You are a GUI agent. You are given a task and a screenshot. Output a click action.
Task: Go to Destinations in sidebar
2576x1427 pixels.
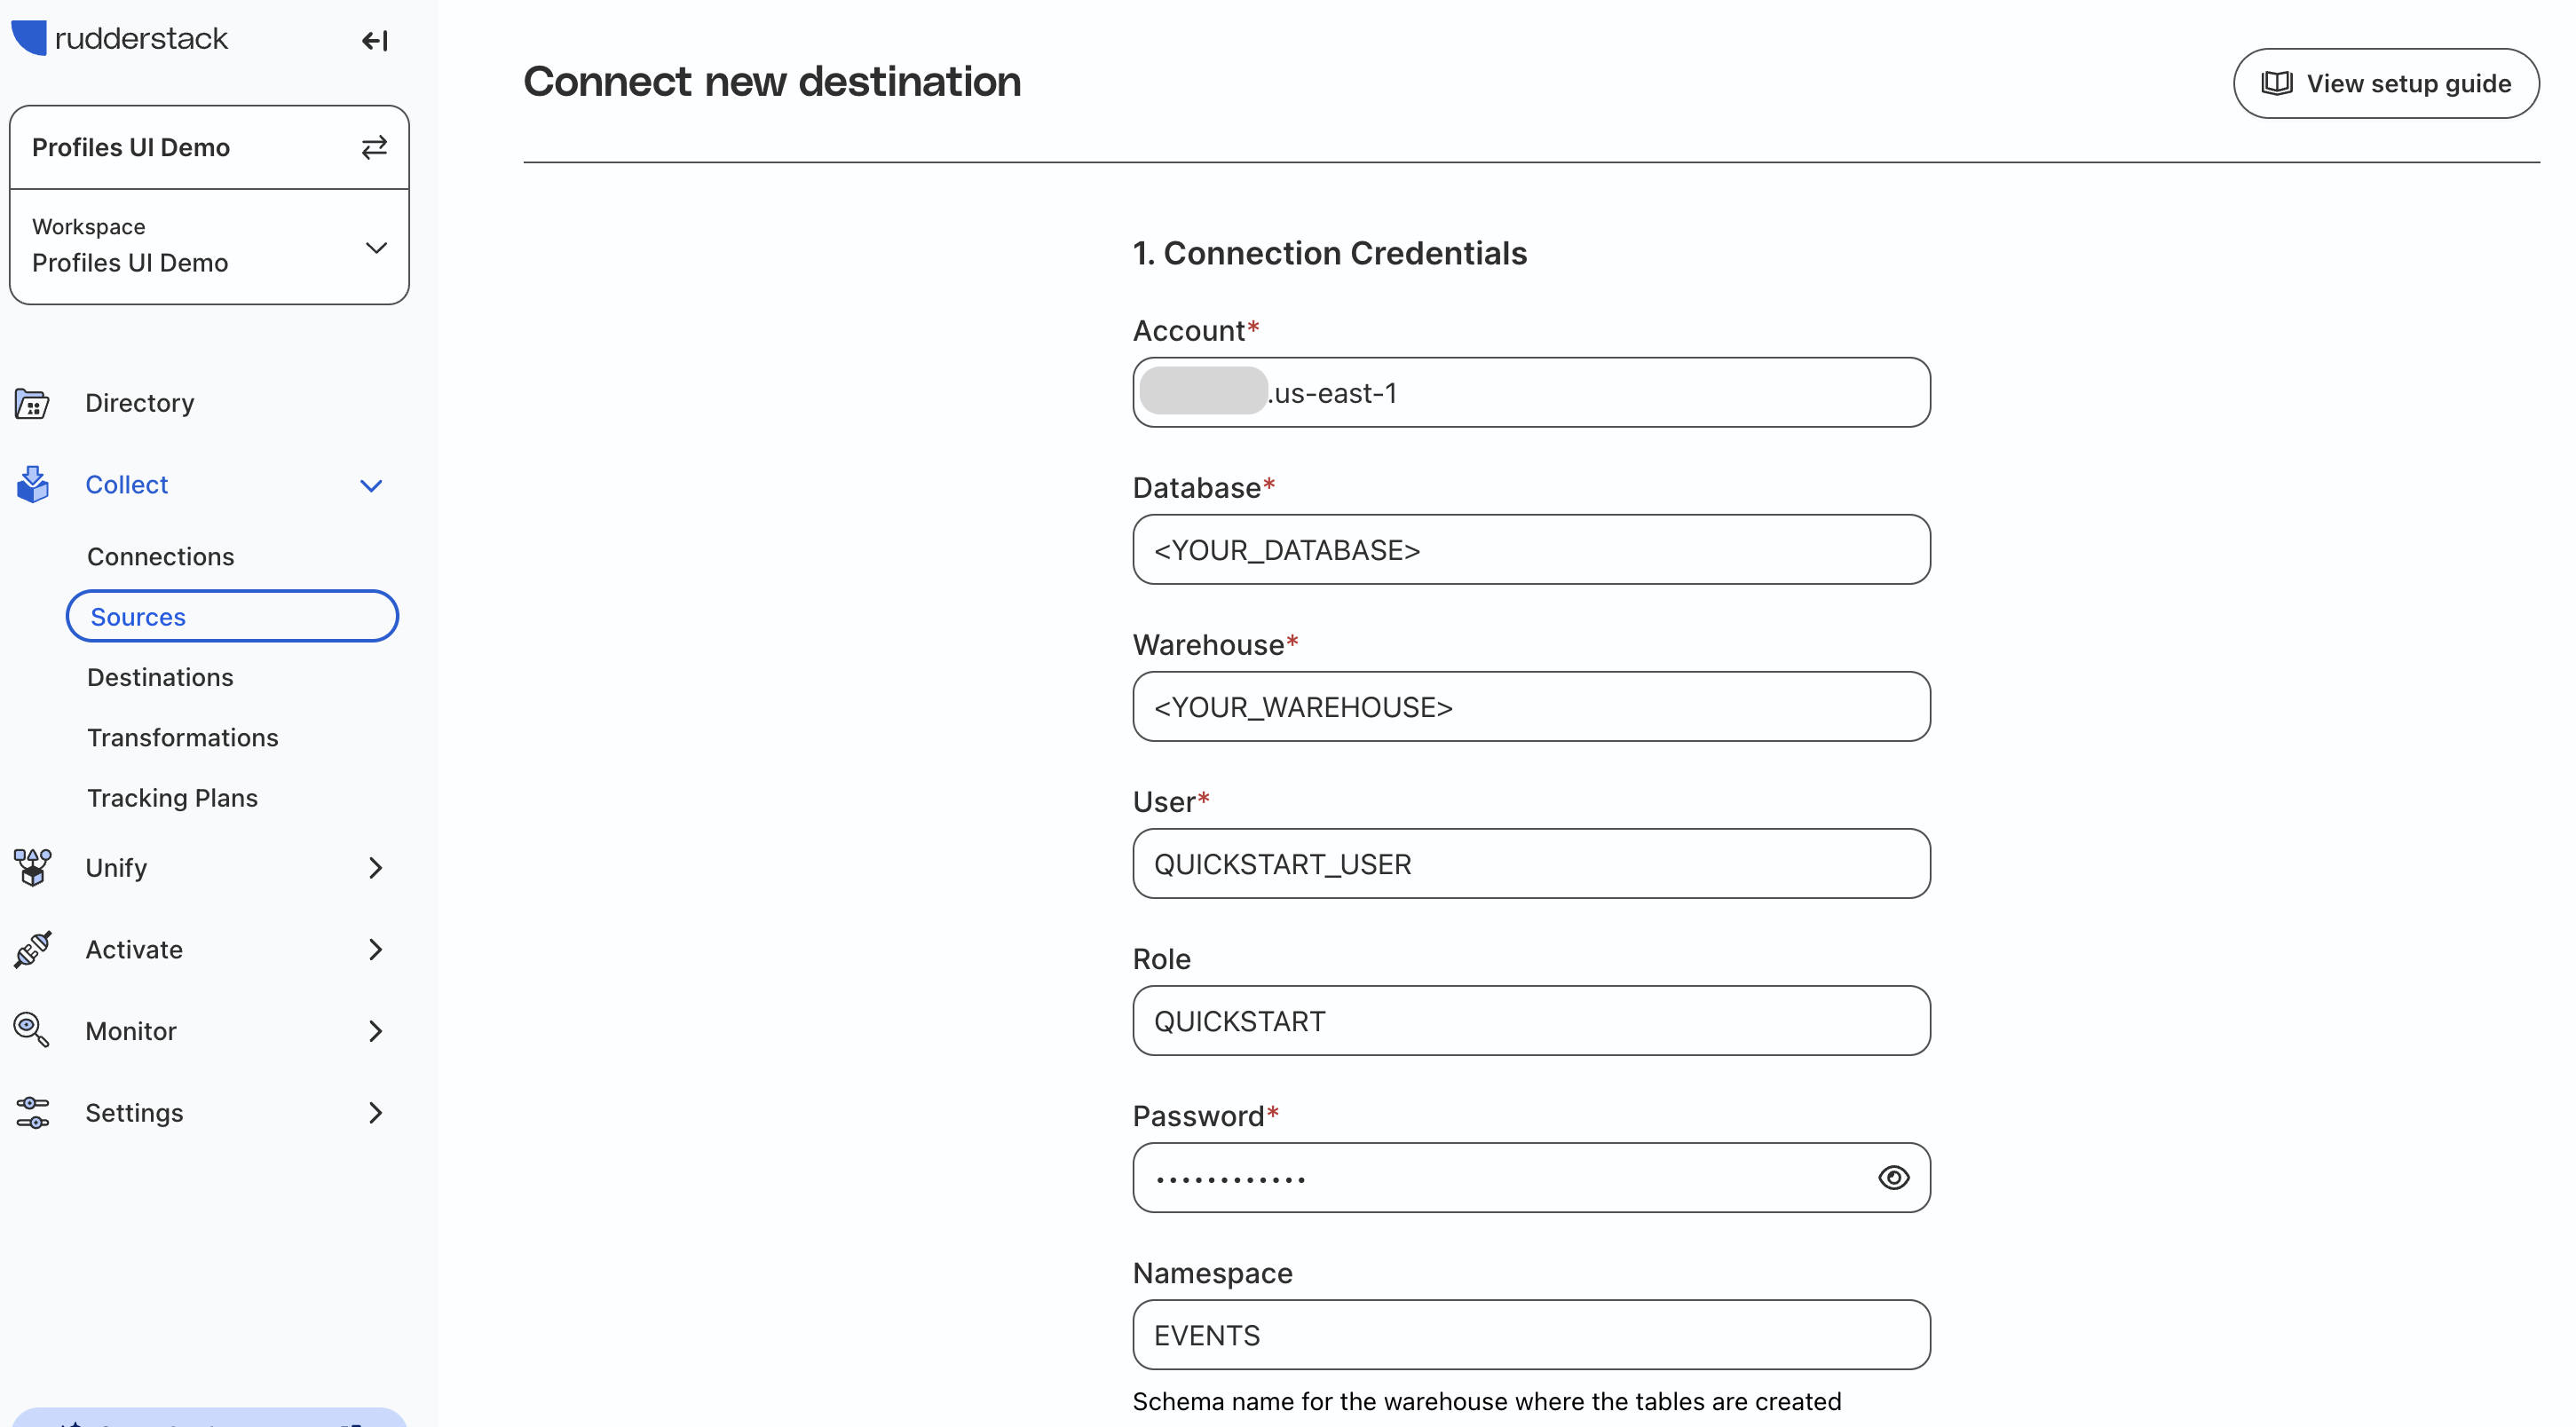click(x=160, y=677)
